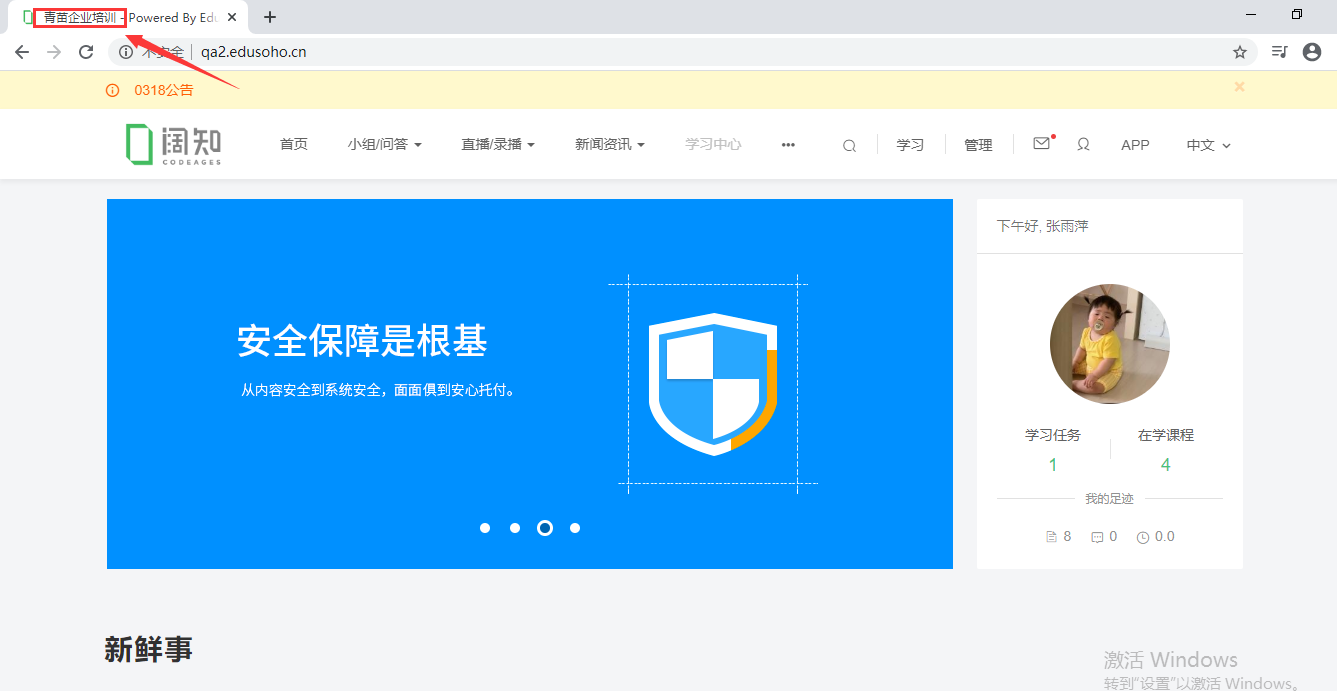Screen dimensions: 1337x691
Task: Open the media control playlist icon
Action: (x=1279, y=52)
